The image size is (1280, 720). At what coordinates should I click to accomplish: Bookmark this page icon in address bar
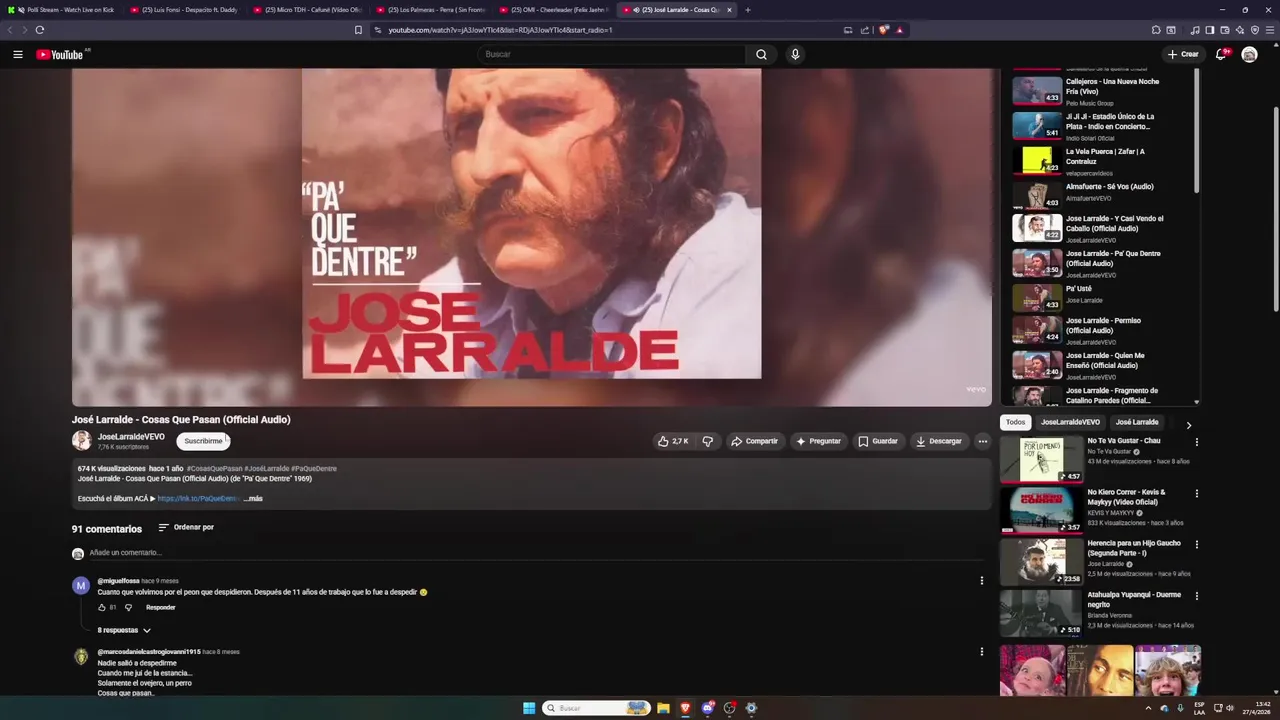[358, 30]
